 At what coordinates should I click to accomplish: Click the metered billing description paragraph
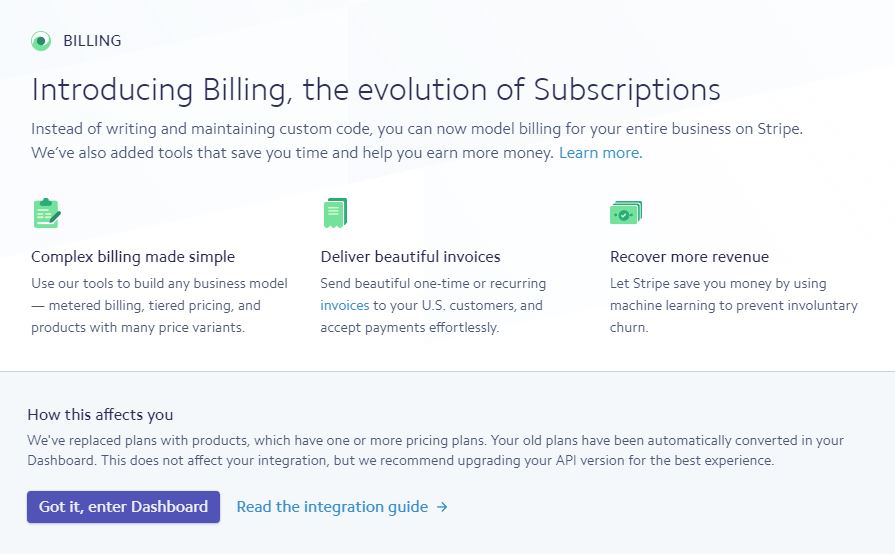(x=159, y=305)
